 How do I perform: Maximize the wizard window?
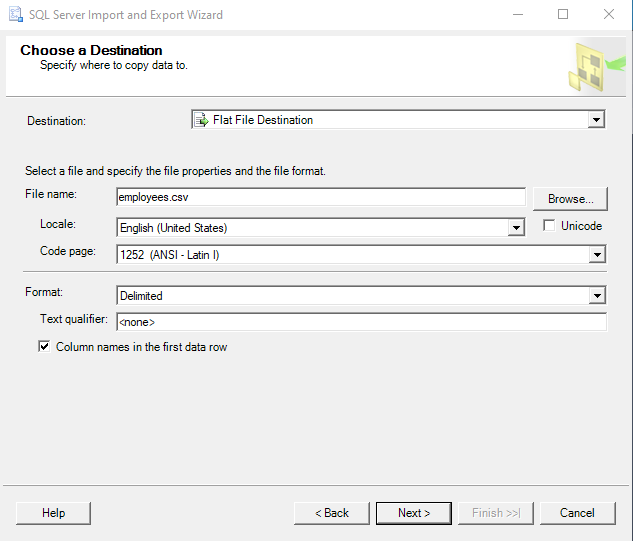coord(563,15)
